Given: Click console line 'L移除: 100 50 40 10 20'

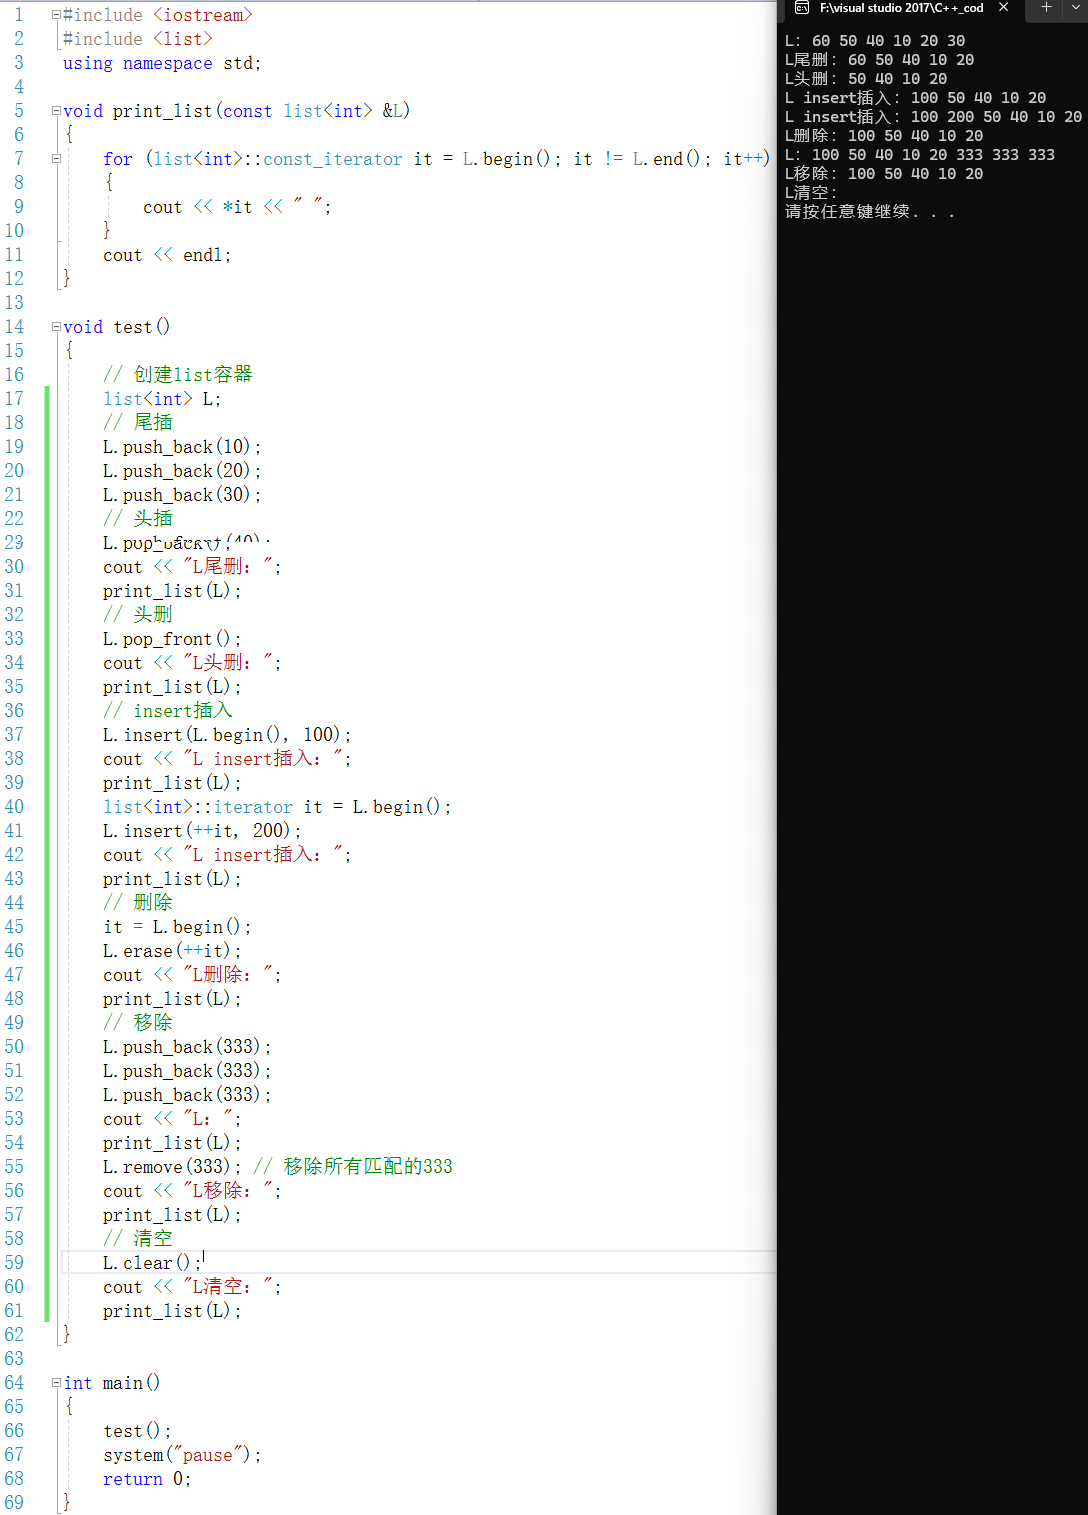Looking at the screenshot, I should pyautogui.click(x=884, y=174).
